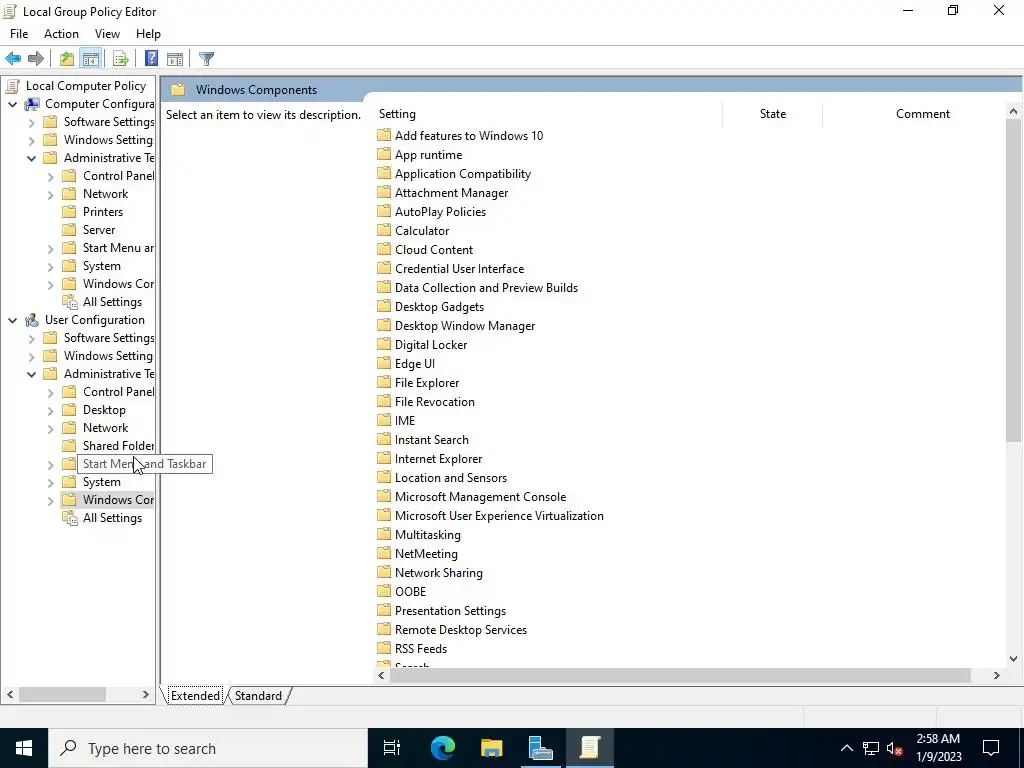Select Presentation Settings in the list

coord(450,611)
